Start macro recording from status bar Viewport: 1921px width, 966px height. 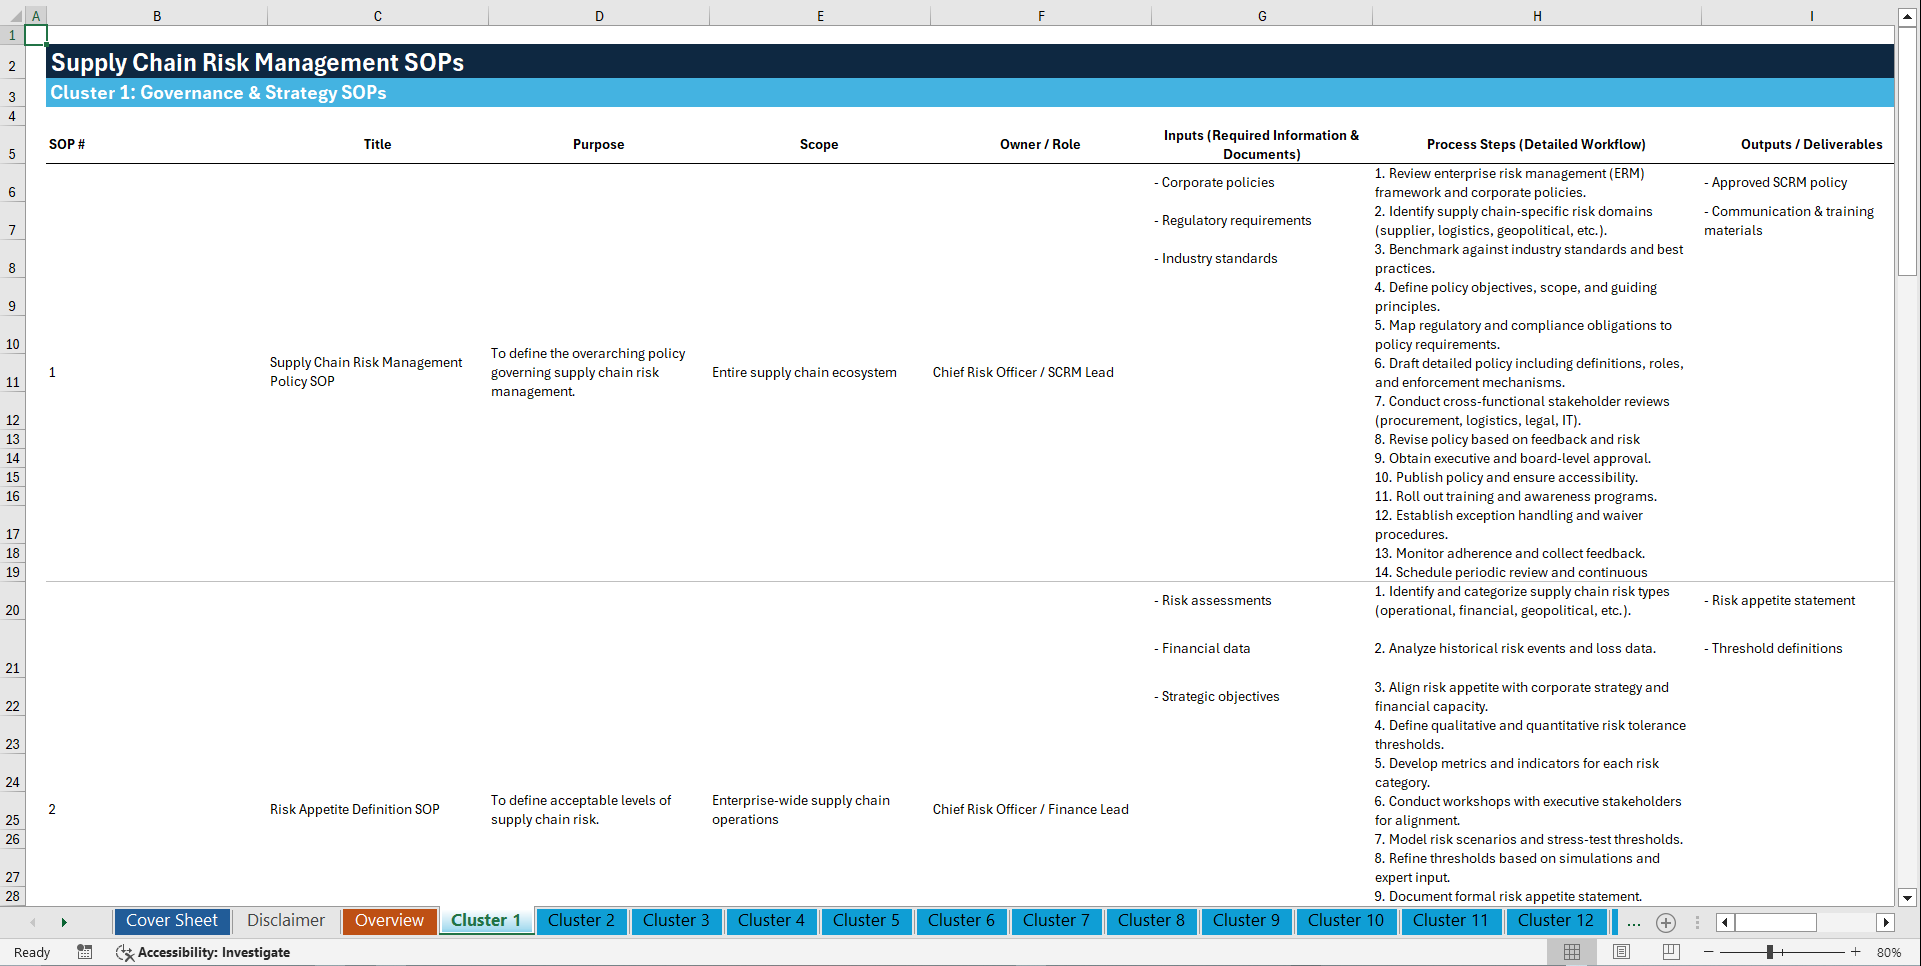85,952
